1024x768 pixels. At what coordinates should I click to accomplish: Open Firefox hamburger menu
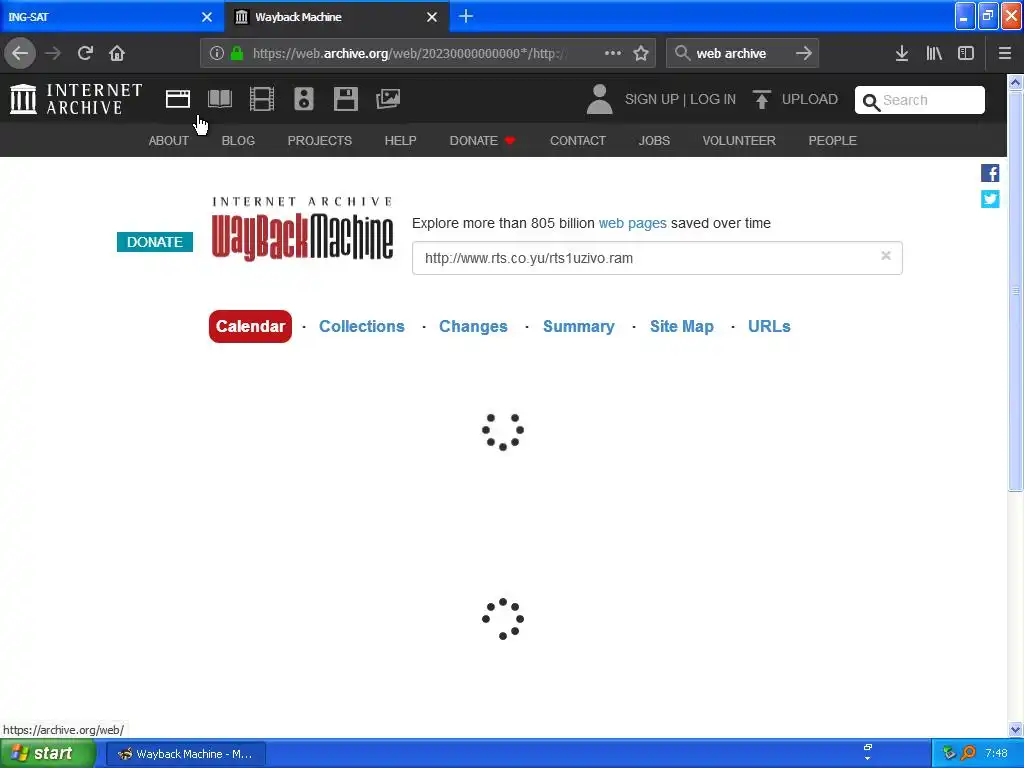pos(1005,54)
